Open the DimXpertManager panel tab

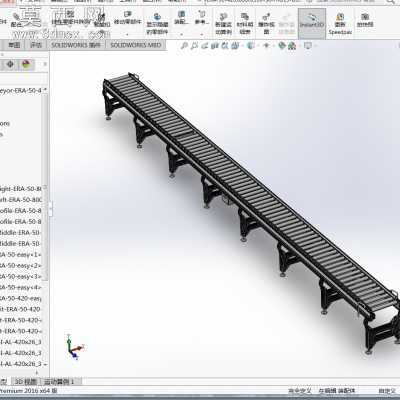pos(10,64)
